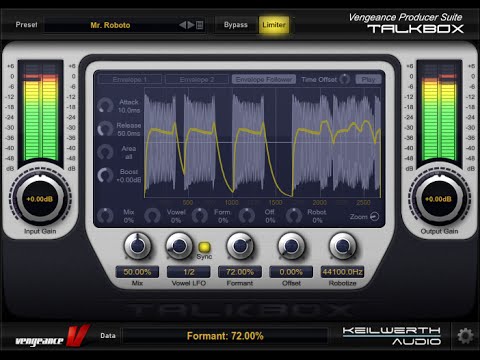Toggle the Limiter button

tap(274, 25)
